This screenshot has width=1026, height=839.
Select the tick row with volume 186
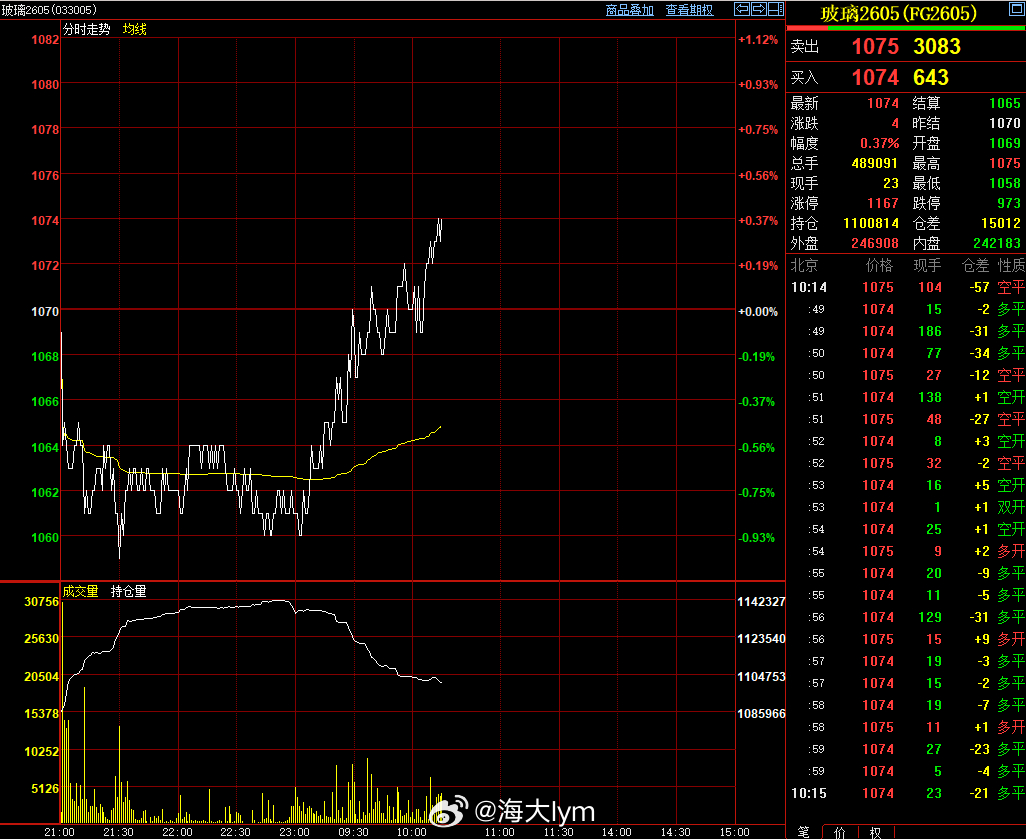coord(907,331)
